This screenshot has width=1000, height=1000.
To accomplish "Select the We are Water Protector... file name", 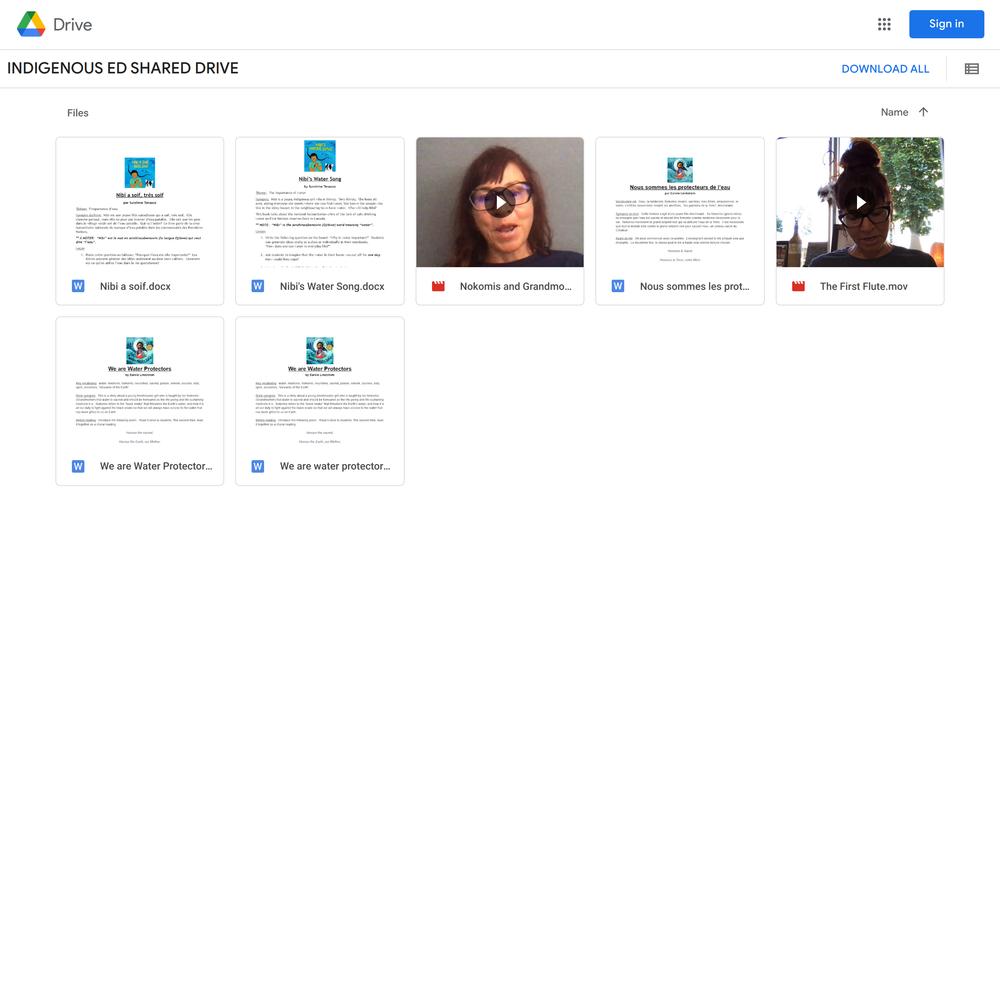I will (x=156, y=466).
